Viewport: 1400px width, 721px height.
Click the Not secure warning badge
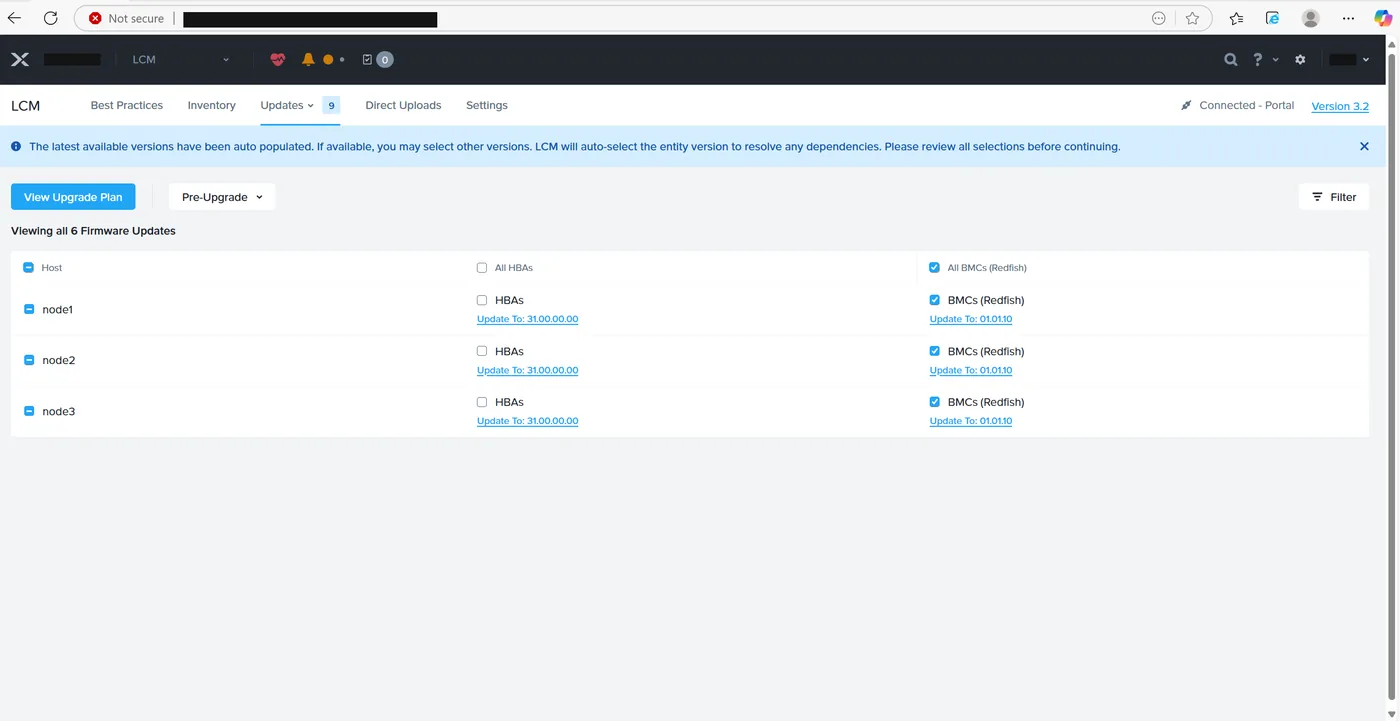[126, 18]
